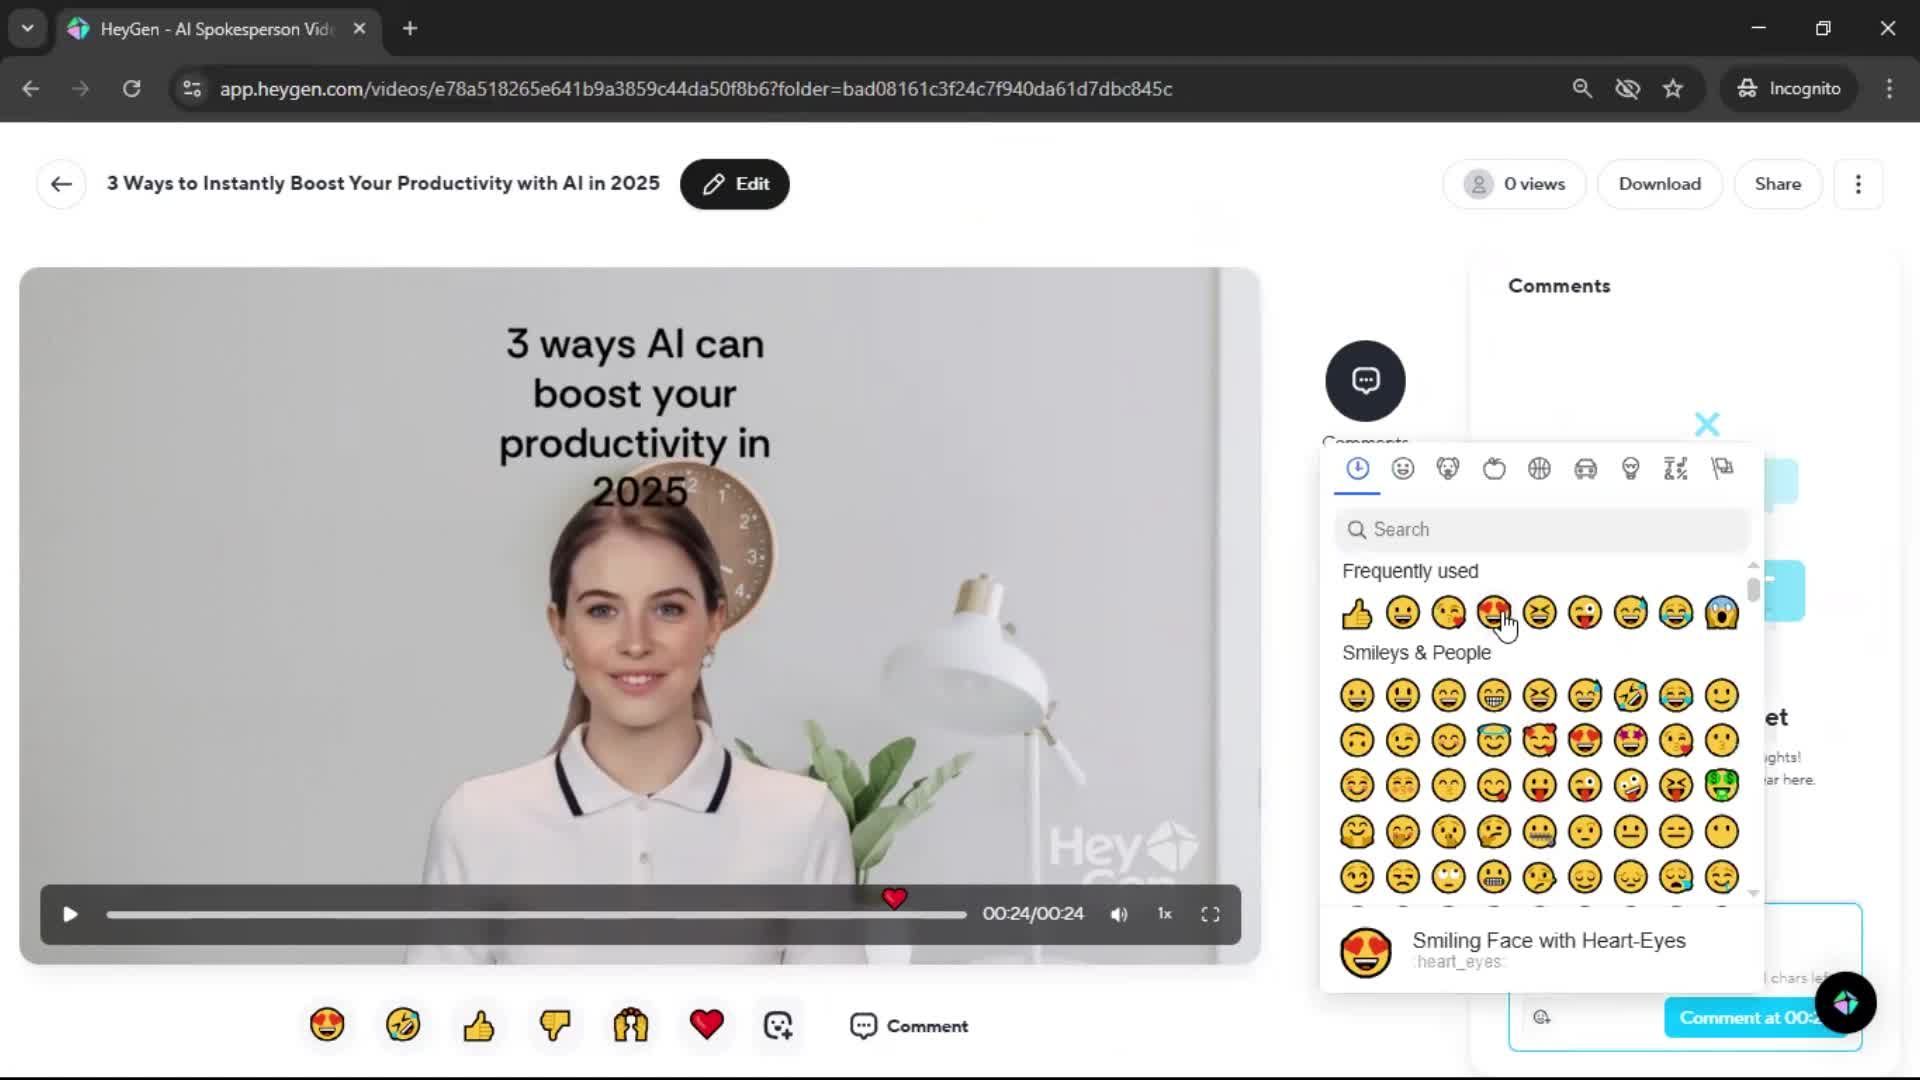Open the 1x playback speed menu
Image resolution: width=1920 pixels, height=1080 pixels.
click(1164, 914)
